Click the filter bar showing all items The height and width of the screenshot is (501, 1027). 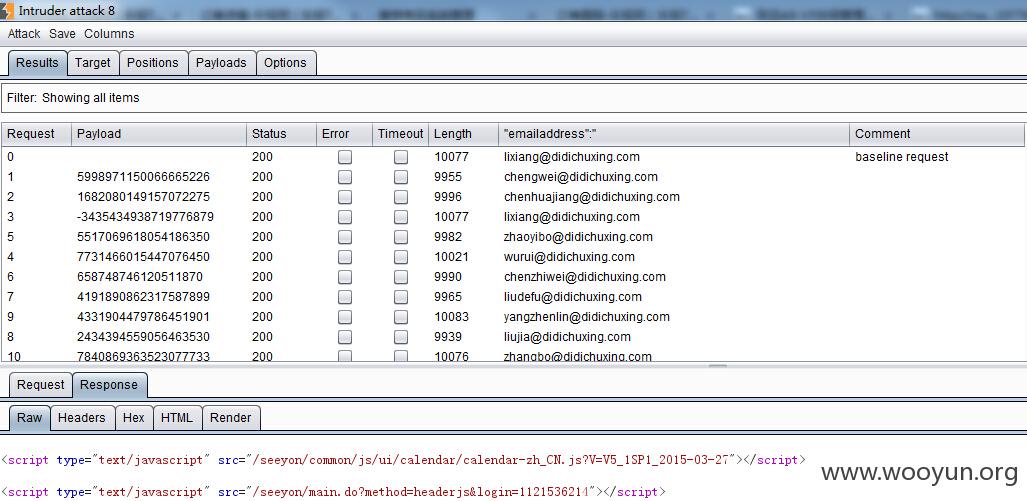pyautogui.click(x=514, y=98)
